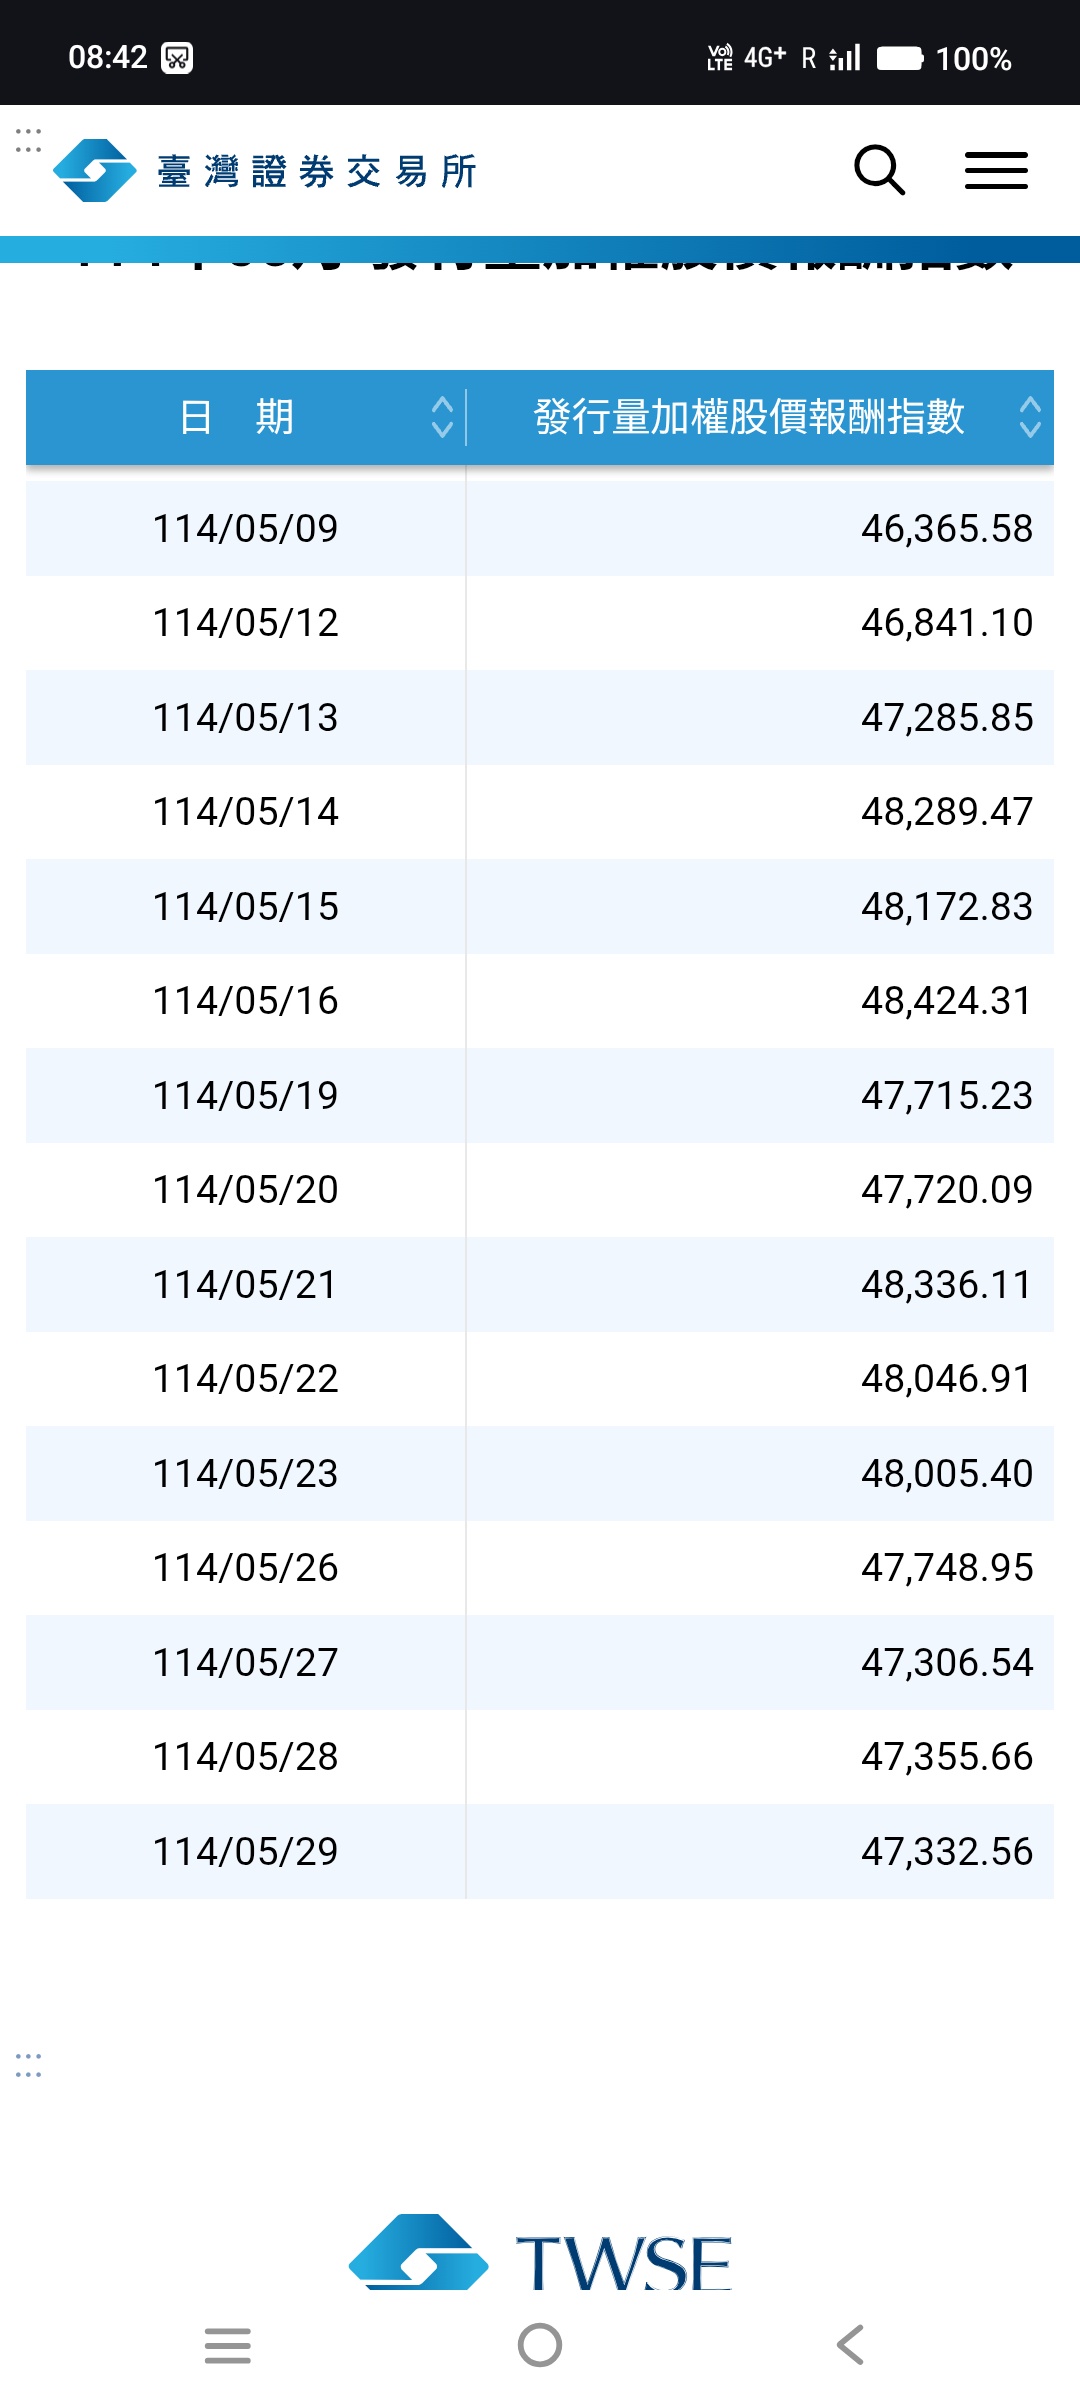
Task: Tap the Android back arrow button
Action: (850, 2345)
